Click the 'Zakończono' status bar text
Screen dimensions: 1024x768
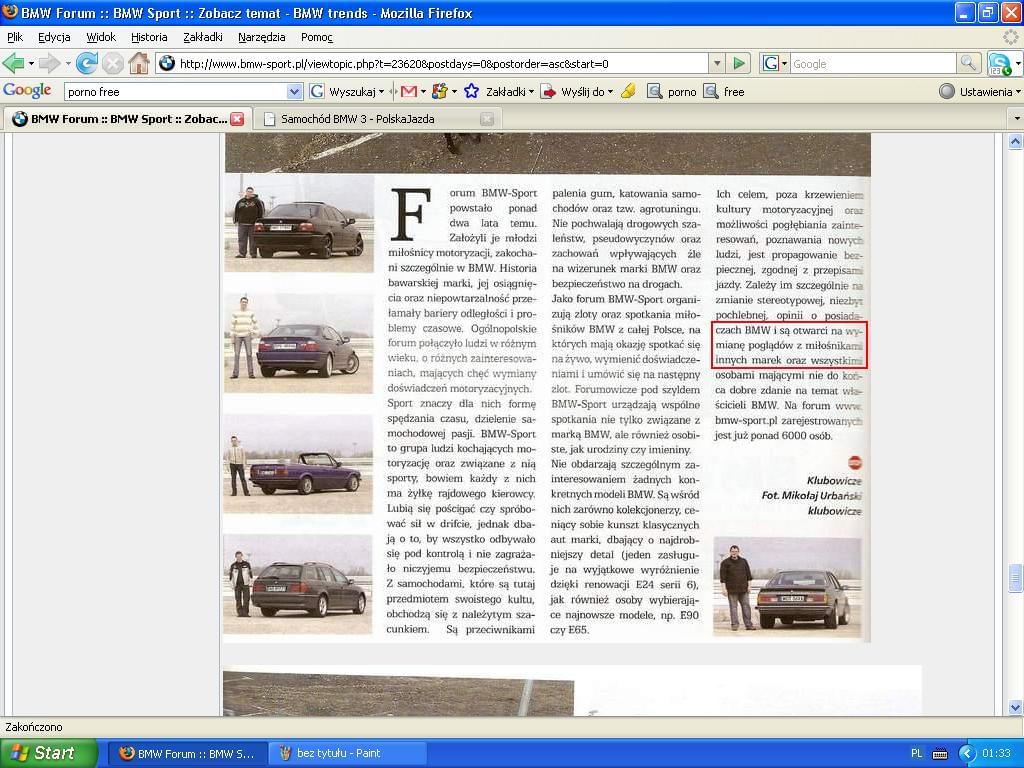[34, 727]
